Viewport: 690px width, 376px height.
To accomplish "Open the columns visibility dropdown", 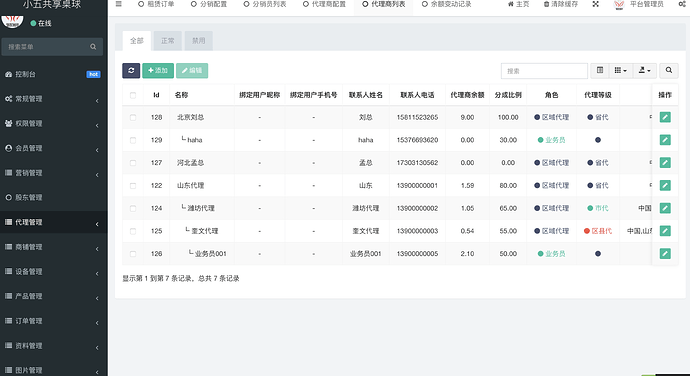I will pyautogui.click(x=620, y=70).
